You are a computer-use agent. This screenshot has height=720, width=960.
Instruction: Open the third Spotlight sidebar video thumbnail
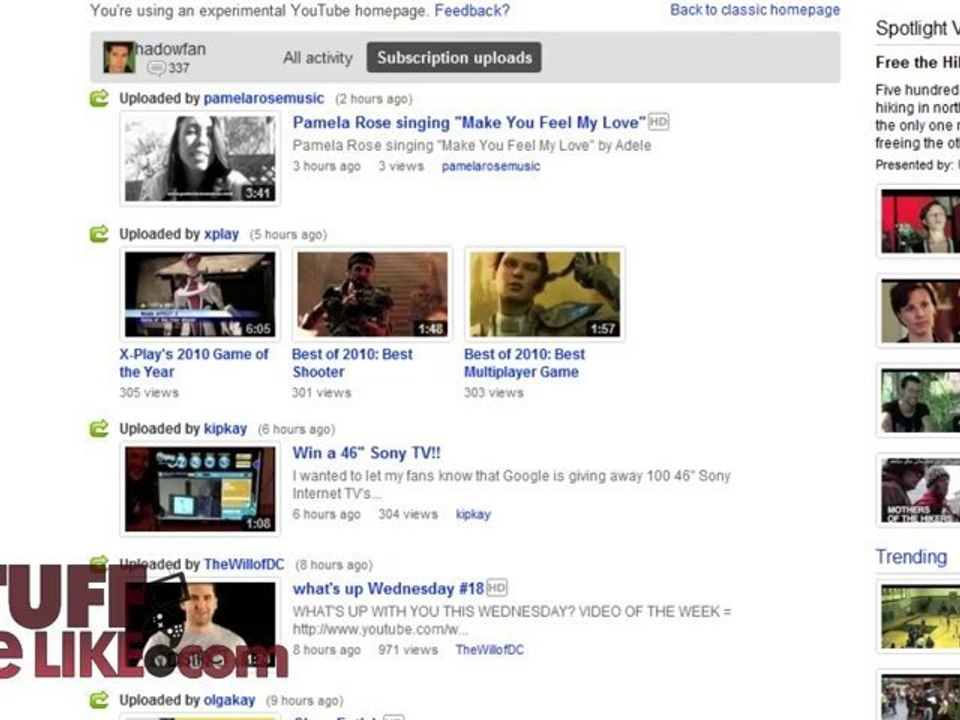click(919, 401)
